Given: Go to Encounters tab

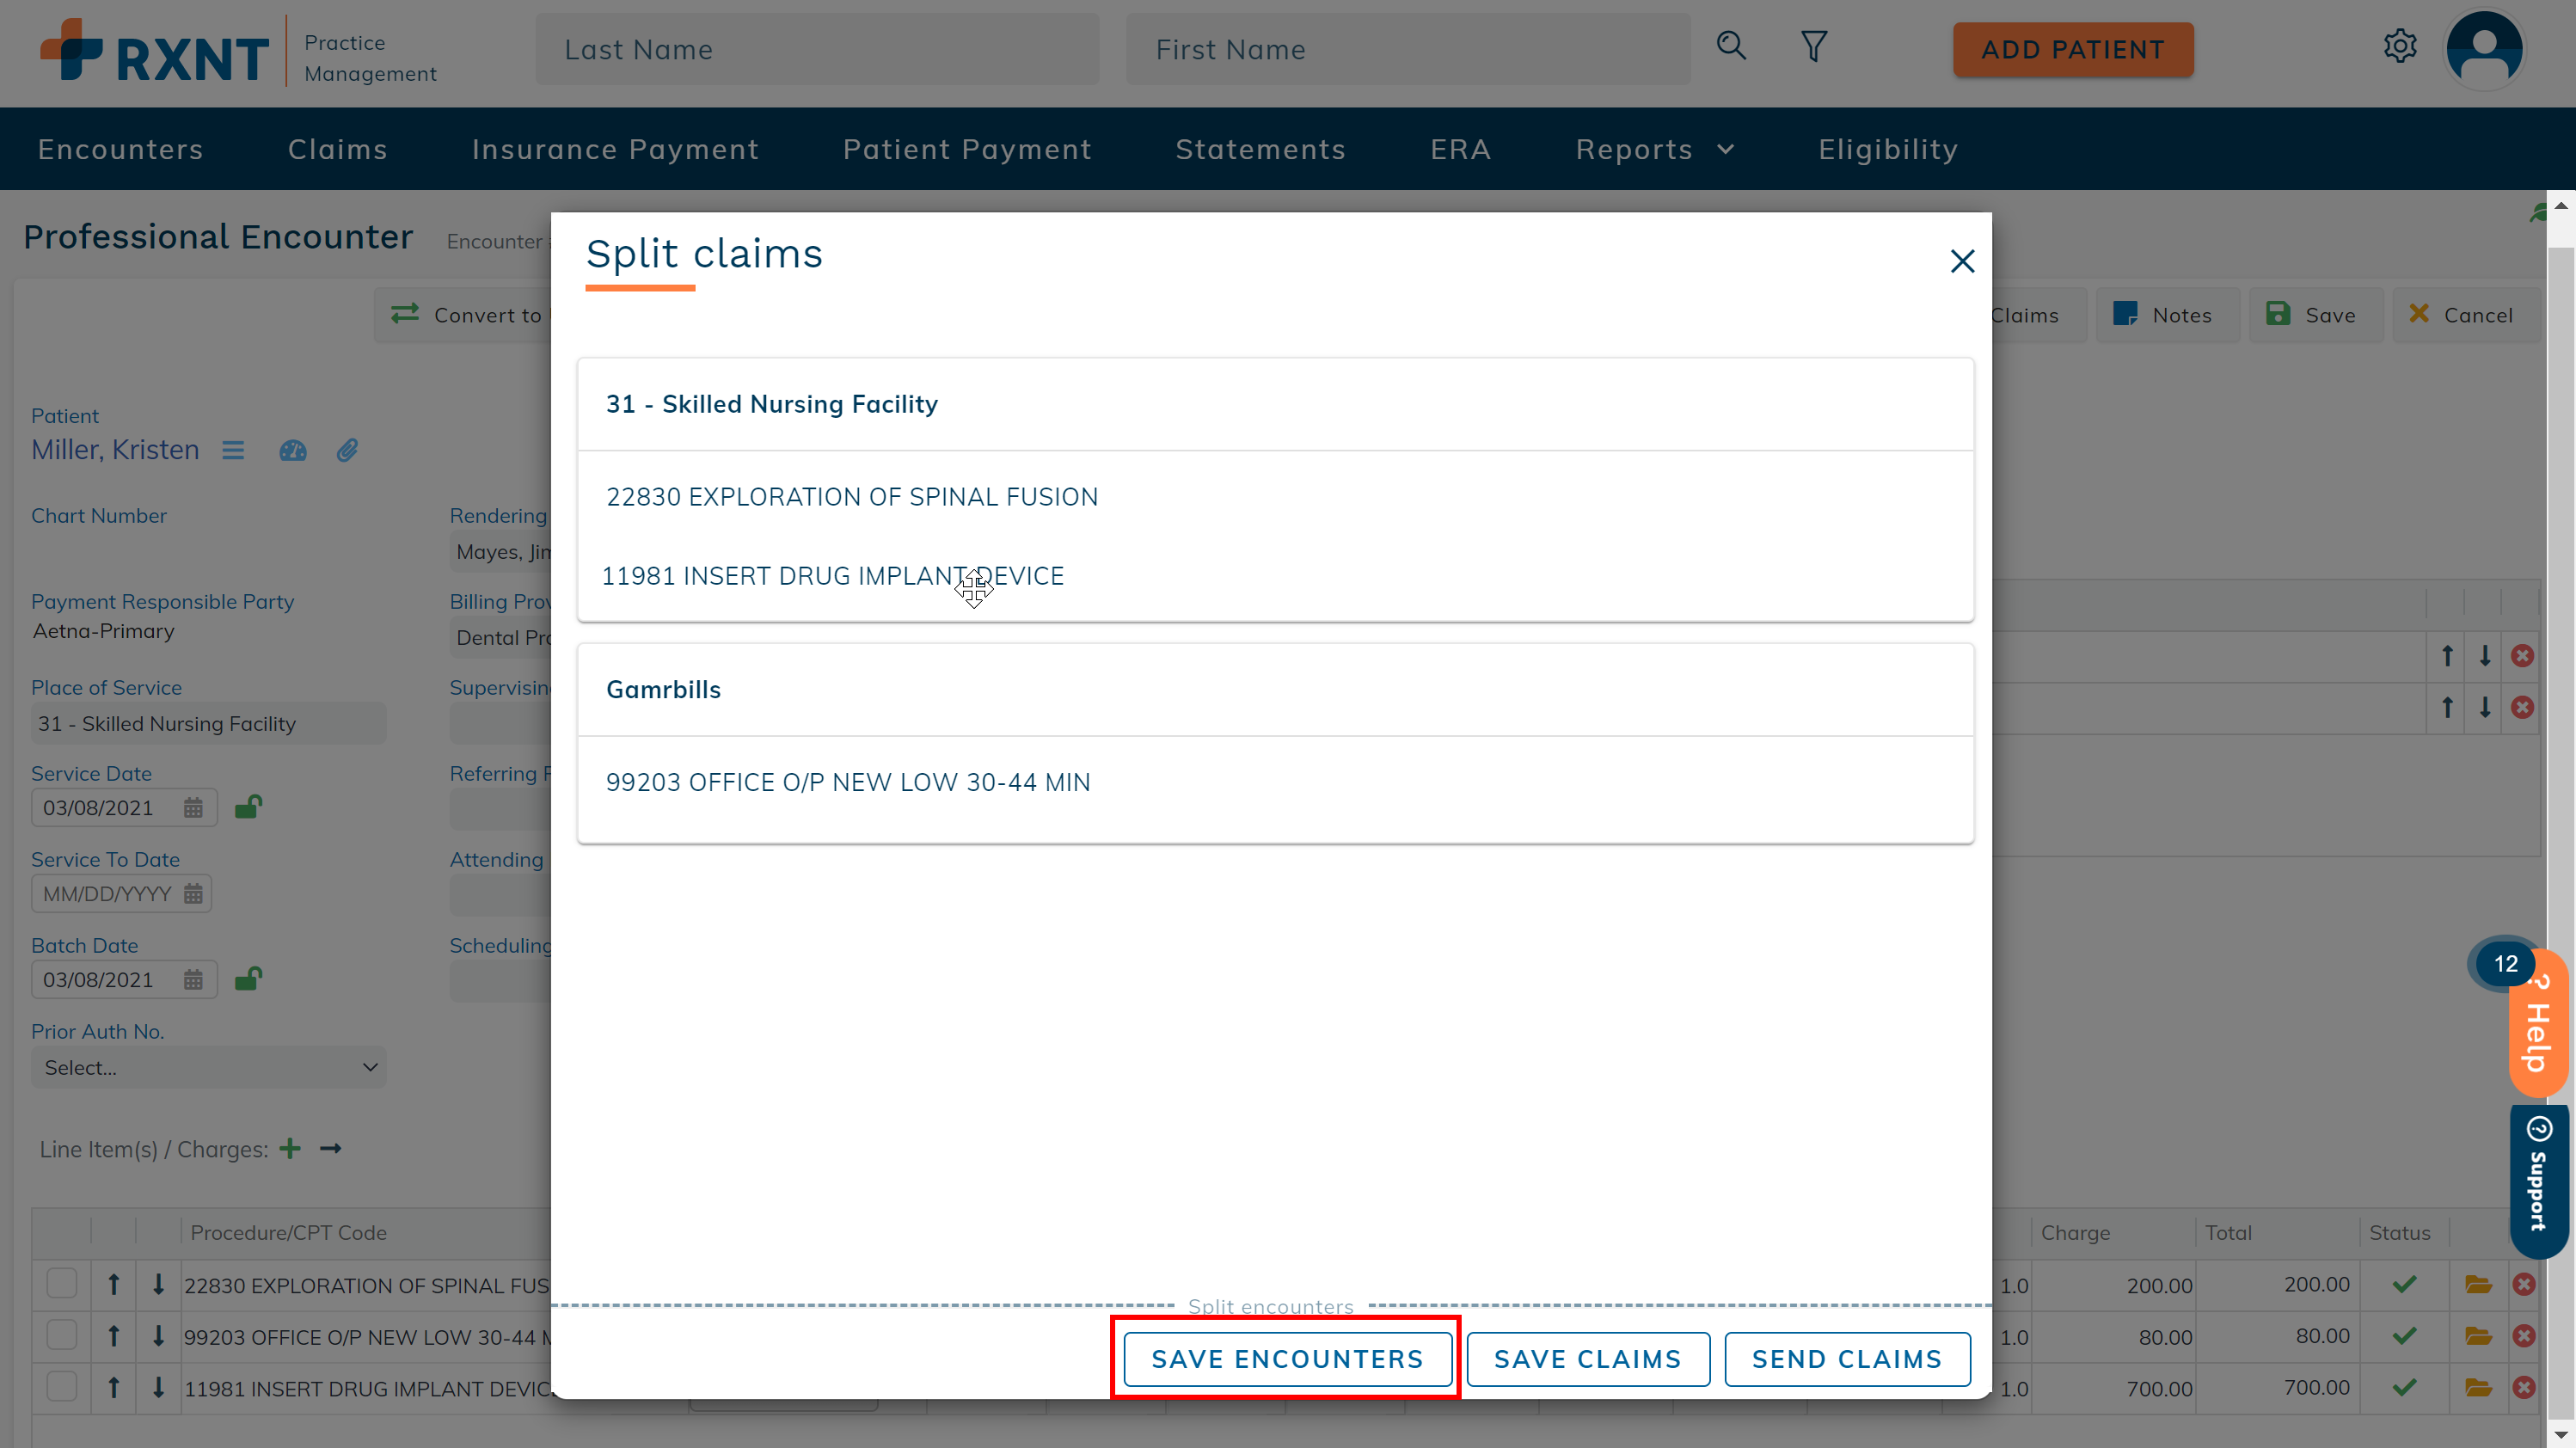Looking at the screenshot, I should click(121, 149).
